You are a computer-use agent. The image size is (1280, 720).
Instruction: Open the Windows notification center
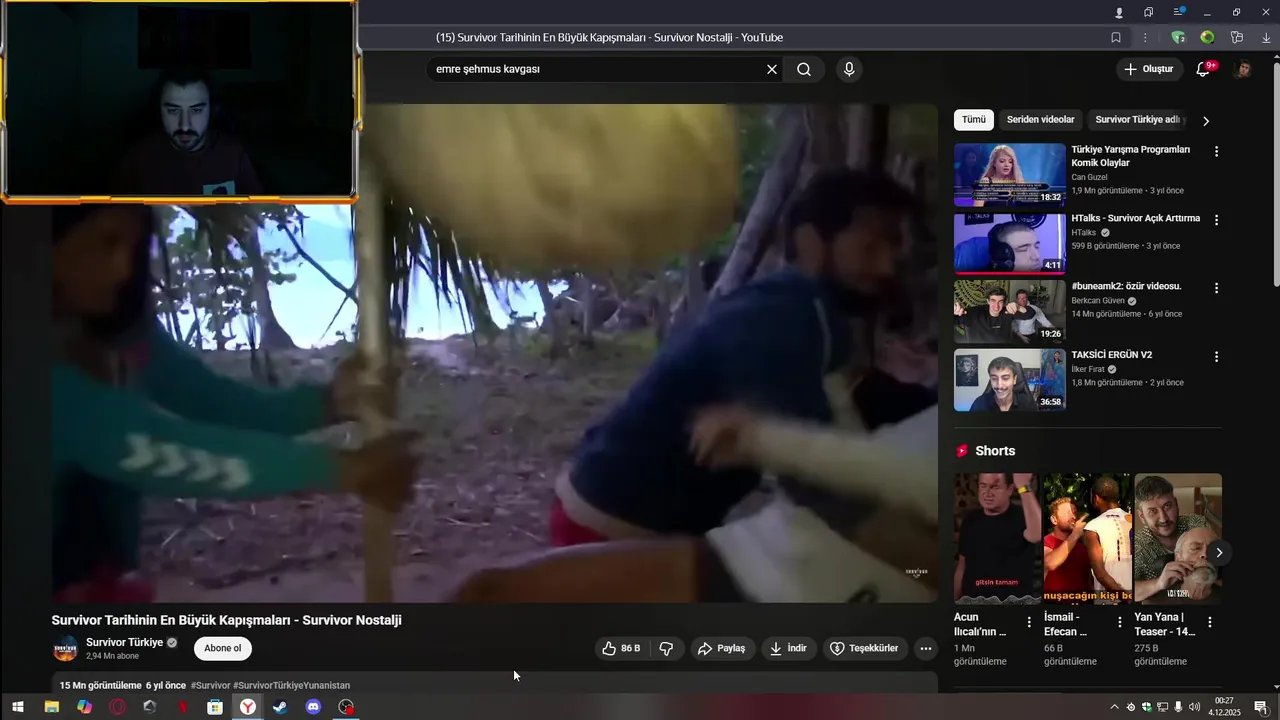(x=1260, y=707)
